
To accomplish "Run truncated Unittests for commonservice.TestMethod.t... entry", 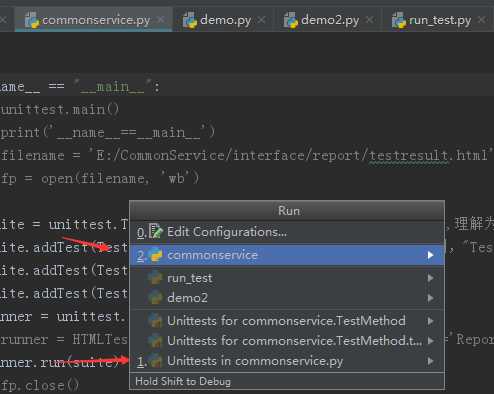I will [x=287, y=341].
